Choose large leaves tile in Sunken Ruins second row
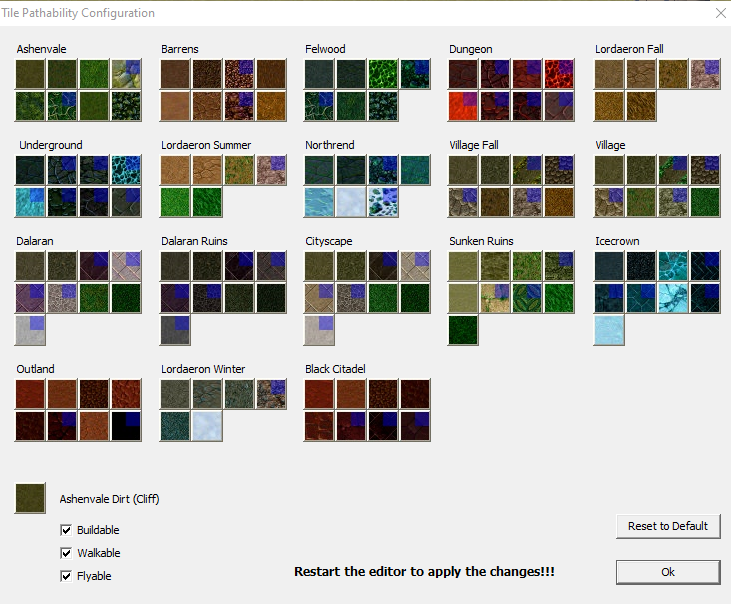Viewport: 731px width, 604px height. point(527,298)
